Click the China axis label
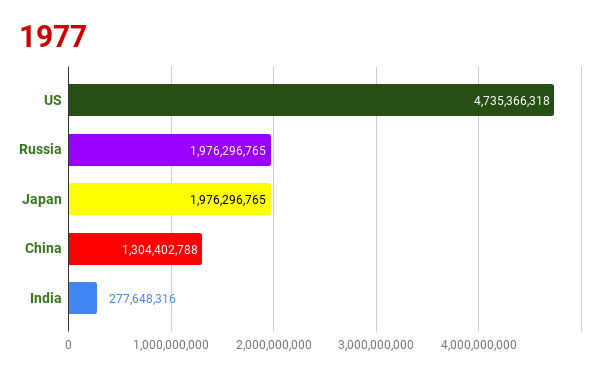 (43, 248)
